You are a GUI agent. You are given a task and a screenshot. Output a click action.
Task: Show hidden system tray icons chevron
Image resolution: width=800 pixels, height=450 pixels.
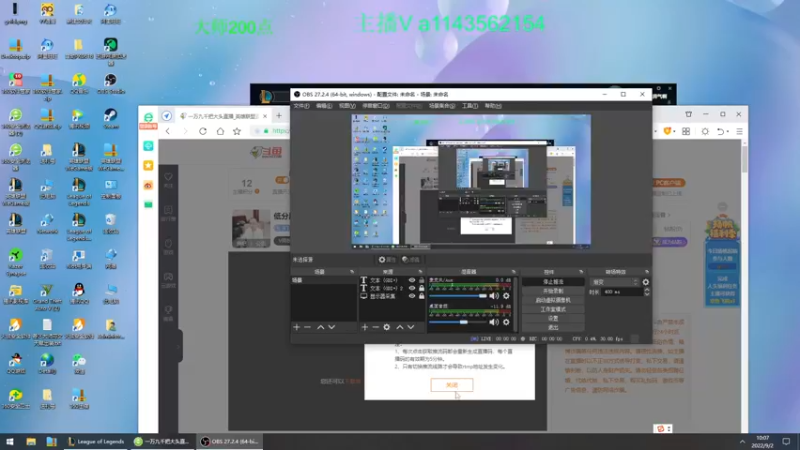742,441
